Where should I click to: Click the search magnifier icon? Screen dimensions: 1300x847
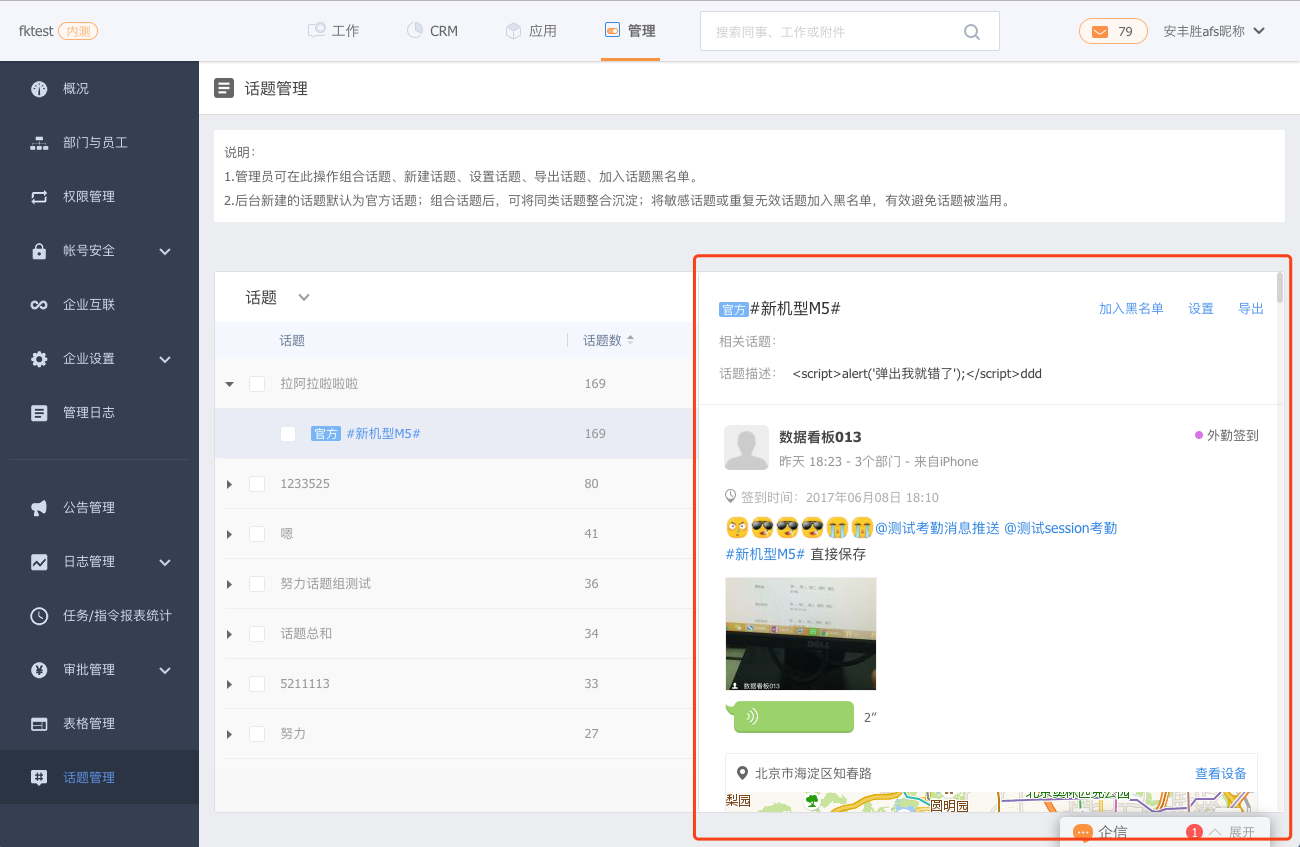tap(972, 32)
